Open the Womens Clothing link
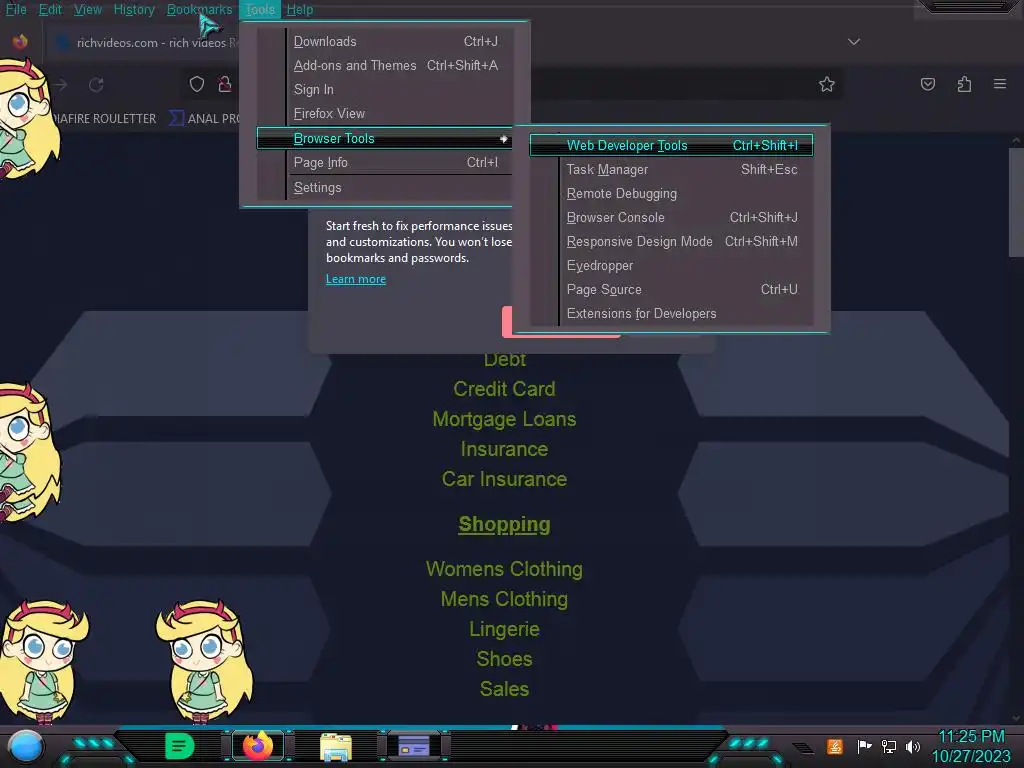This screenshot has height=768, width=1024. click(504, 569)
